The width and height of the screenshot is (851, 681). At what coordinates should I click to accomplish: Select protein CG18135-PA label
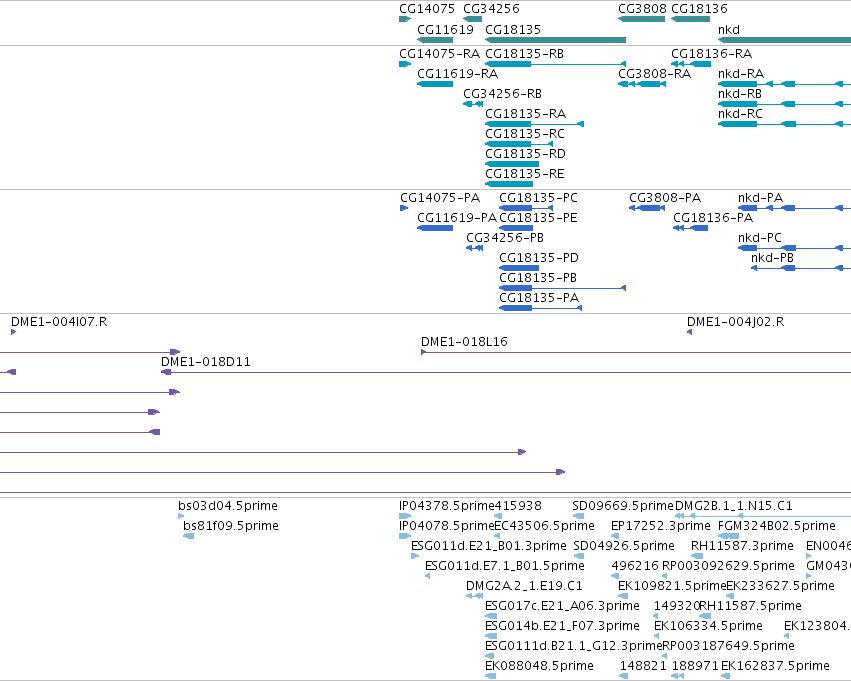(x=539, y=298)
